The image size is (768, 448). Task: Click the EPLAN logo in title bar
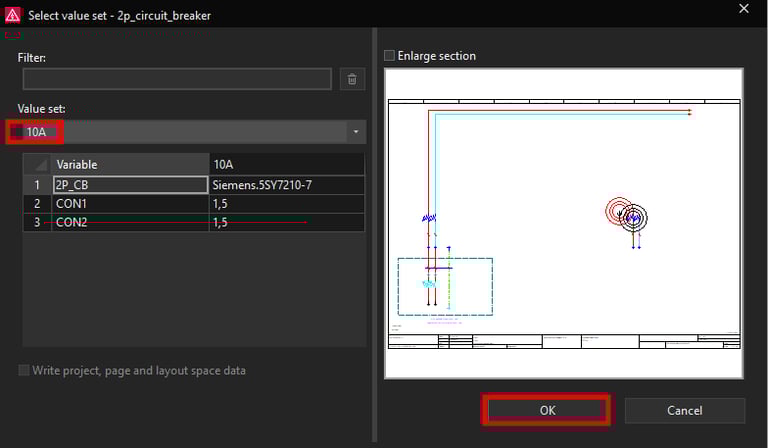[x=12, y=15]
